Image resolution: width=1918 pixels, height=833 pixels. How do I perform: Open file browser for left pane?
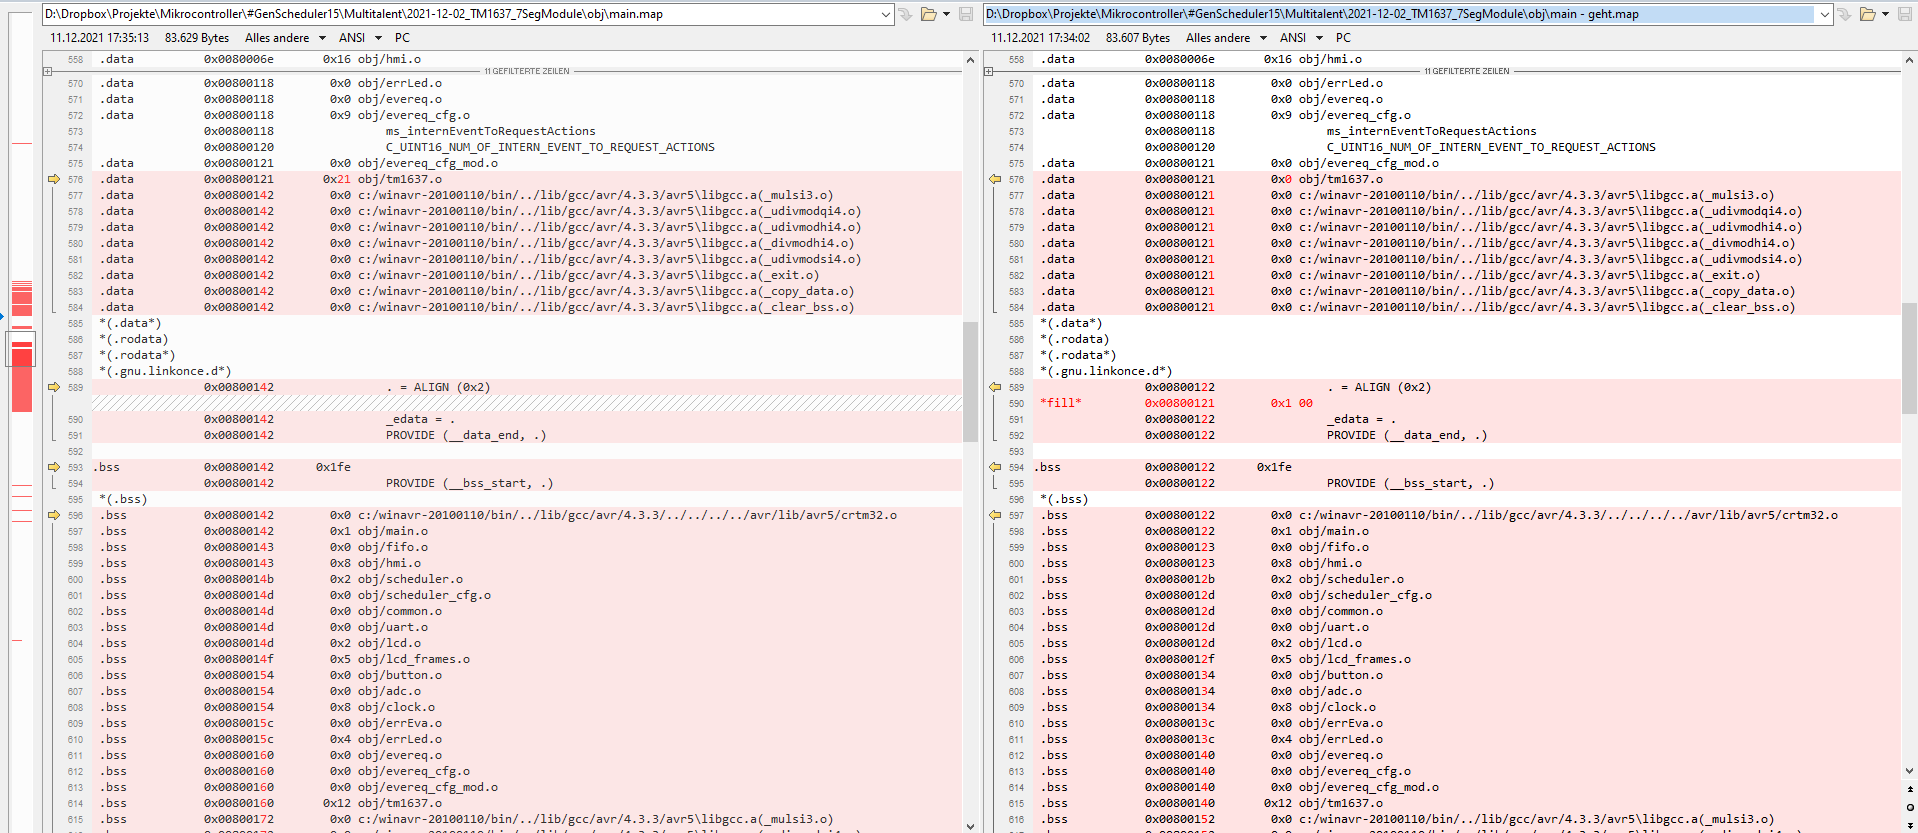(x=929, y=14)
